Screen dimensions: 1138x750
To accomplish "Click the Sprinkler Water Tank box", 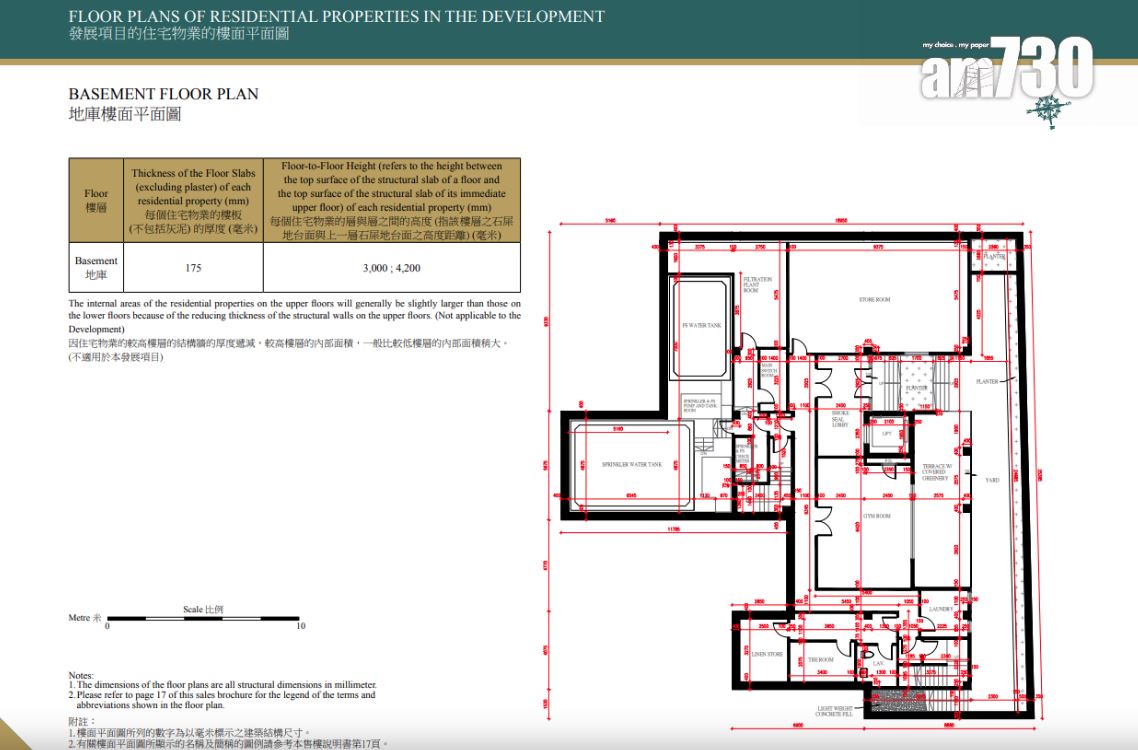I will 632,464.
